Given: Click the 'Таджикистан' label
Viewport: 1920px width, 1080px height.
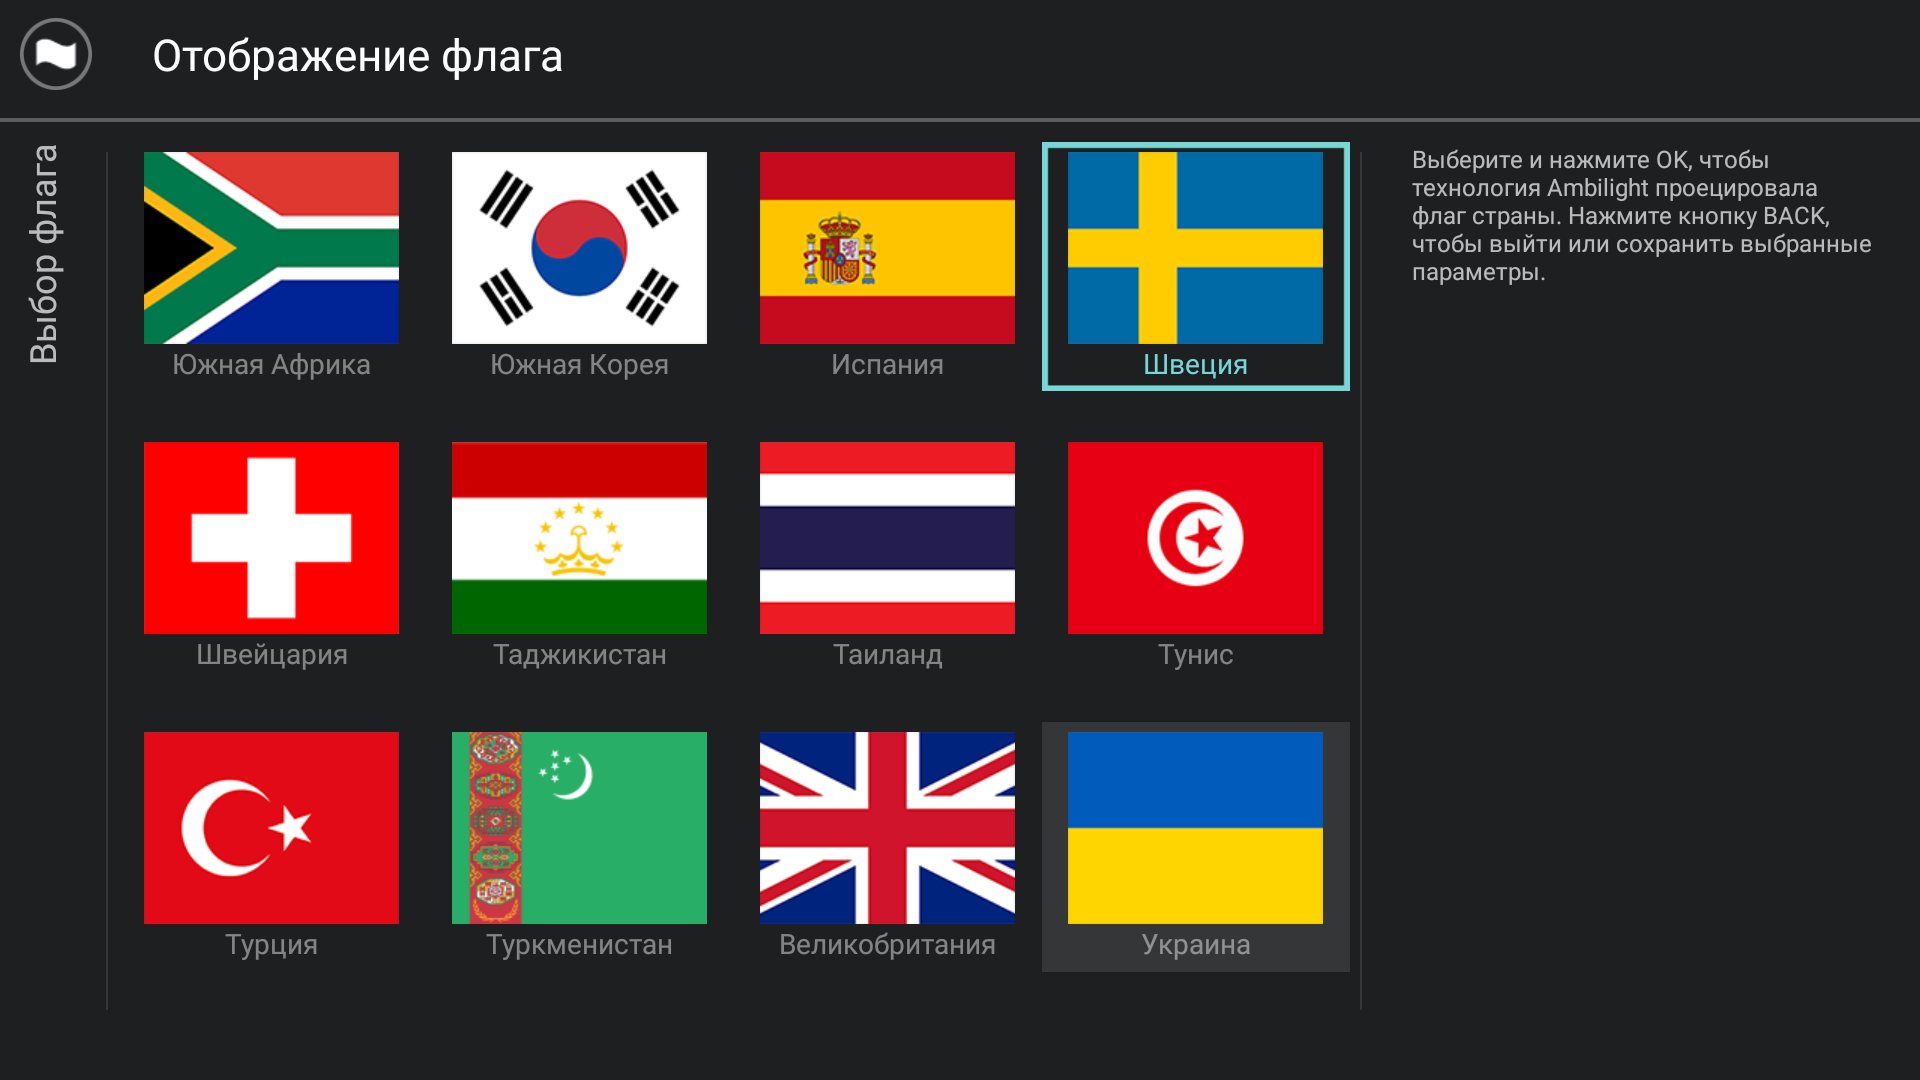Looking at the screenshot, I should (x=579, y=655).
